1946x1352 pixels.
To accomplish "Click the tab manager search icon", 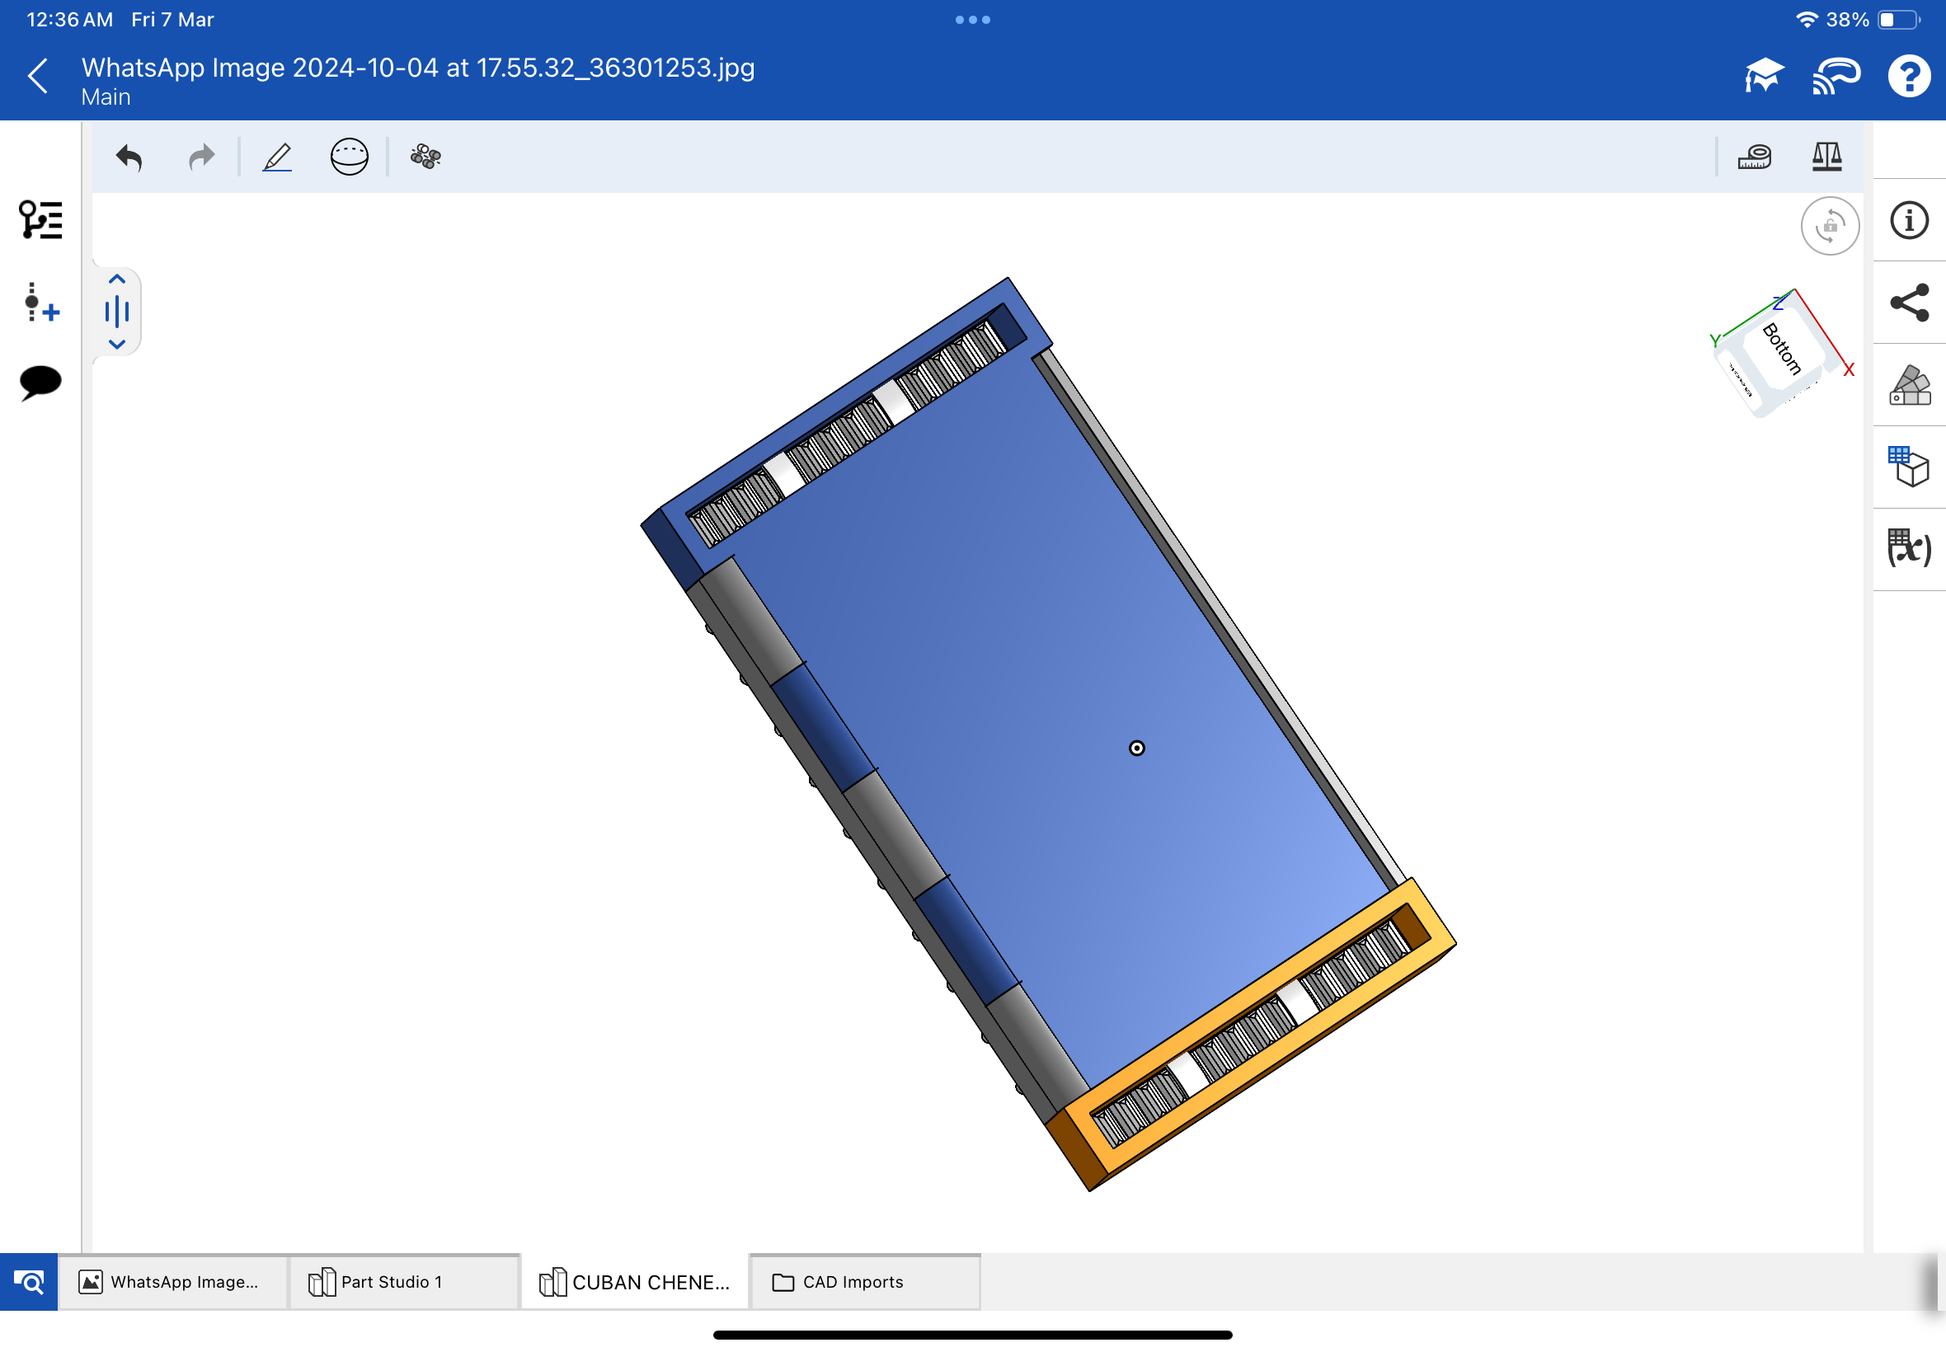I will point(29,1282).
